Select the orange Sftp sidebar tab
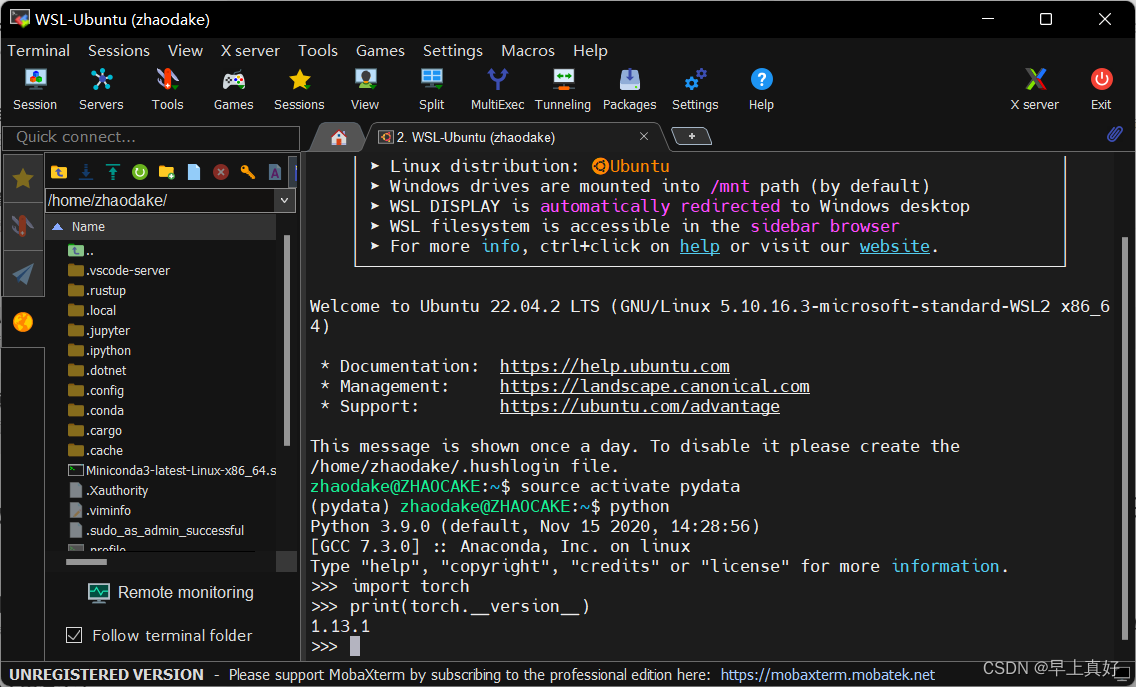This screenshot has width=1136, height=687. [x=23, y=322]
